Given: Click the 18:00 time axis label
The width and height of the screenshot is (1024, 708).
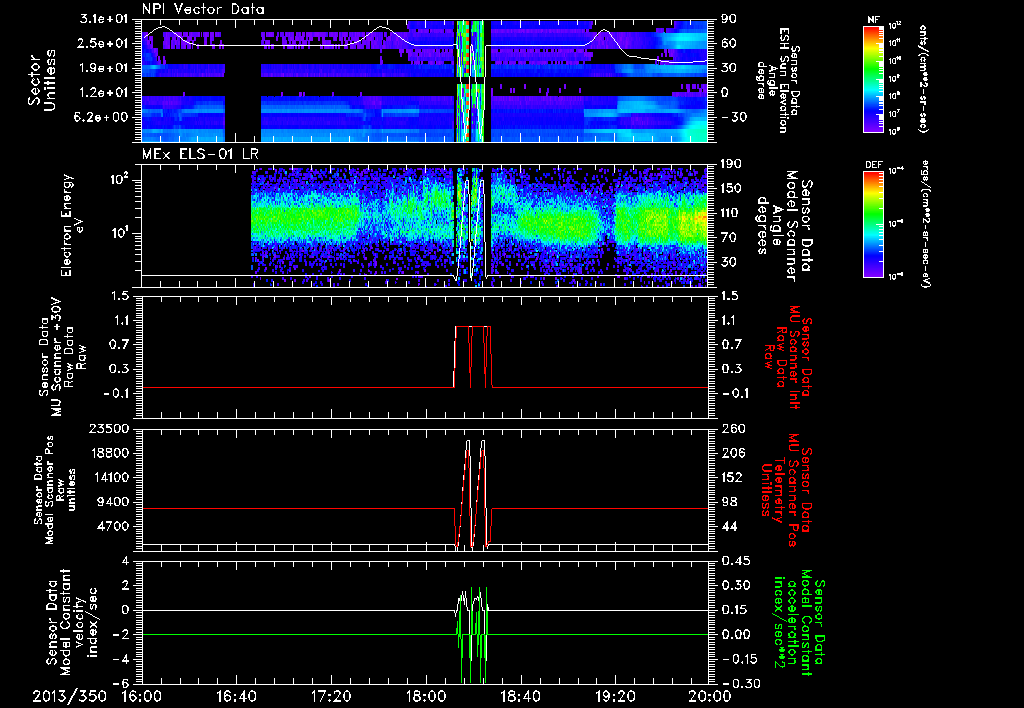Looking at the screenshot, I should (426, 696).
